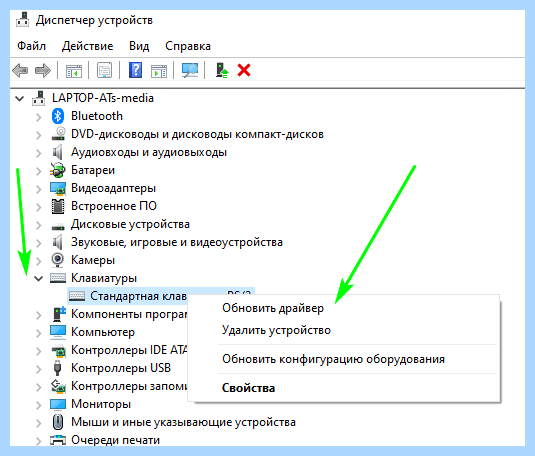Image resolution: width=535 pixels, height=456 pixels.
Task: Open the Файл menu
Action: pyautogui.click(x=31, y=46)
